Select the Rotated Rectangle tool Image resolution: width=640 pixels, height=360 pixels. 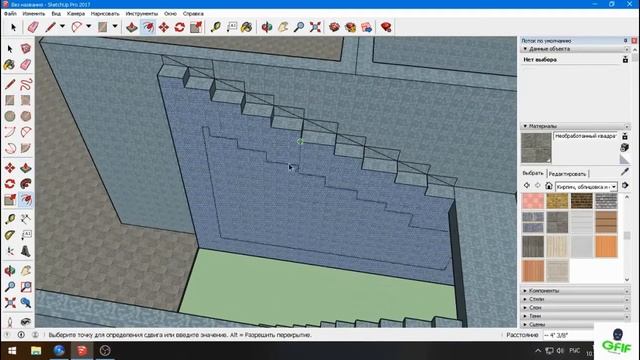click(26, 100)
